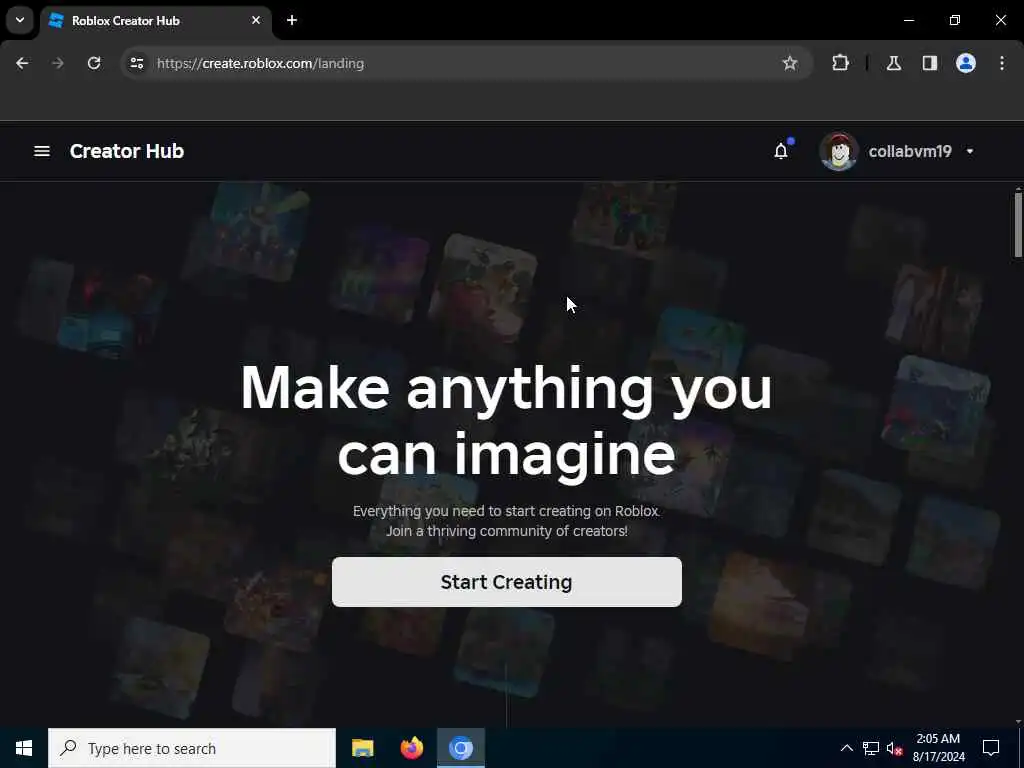Click the Chrome taskbar icon
Image resolution: width=1024 pixels, height=768 pixels.
pos(461,748)
